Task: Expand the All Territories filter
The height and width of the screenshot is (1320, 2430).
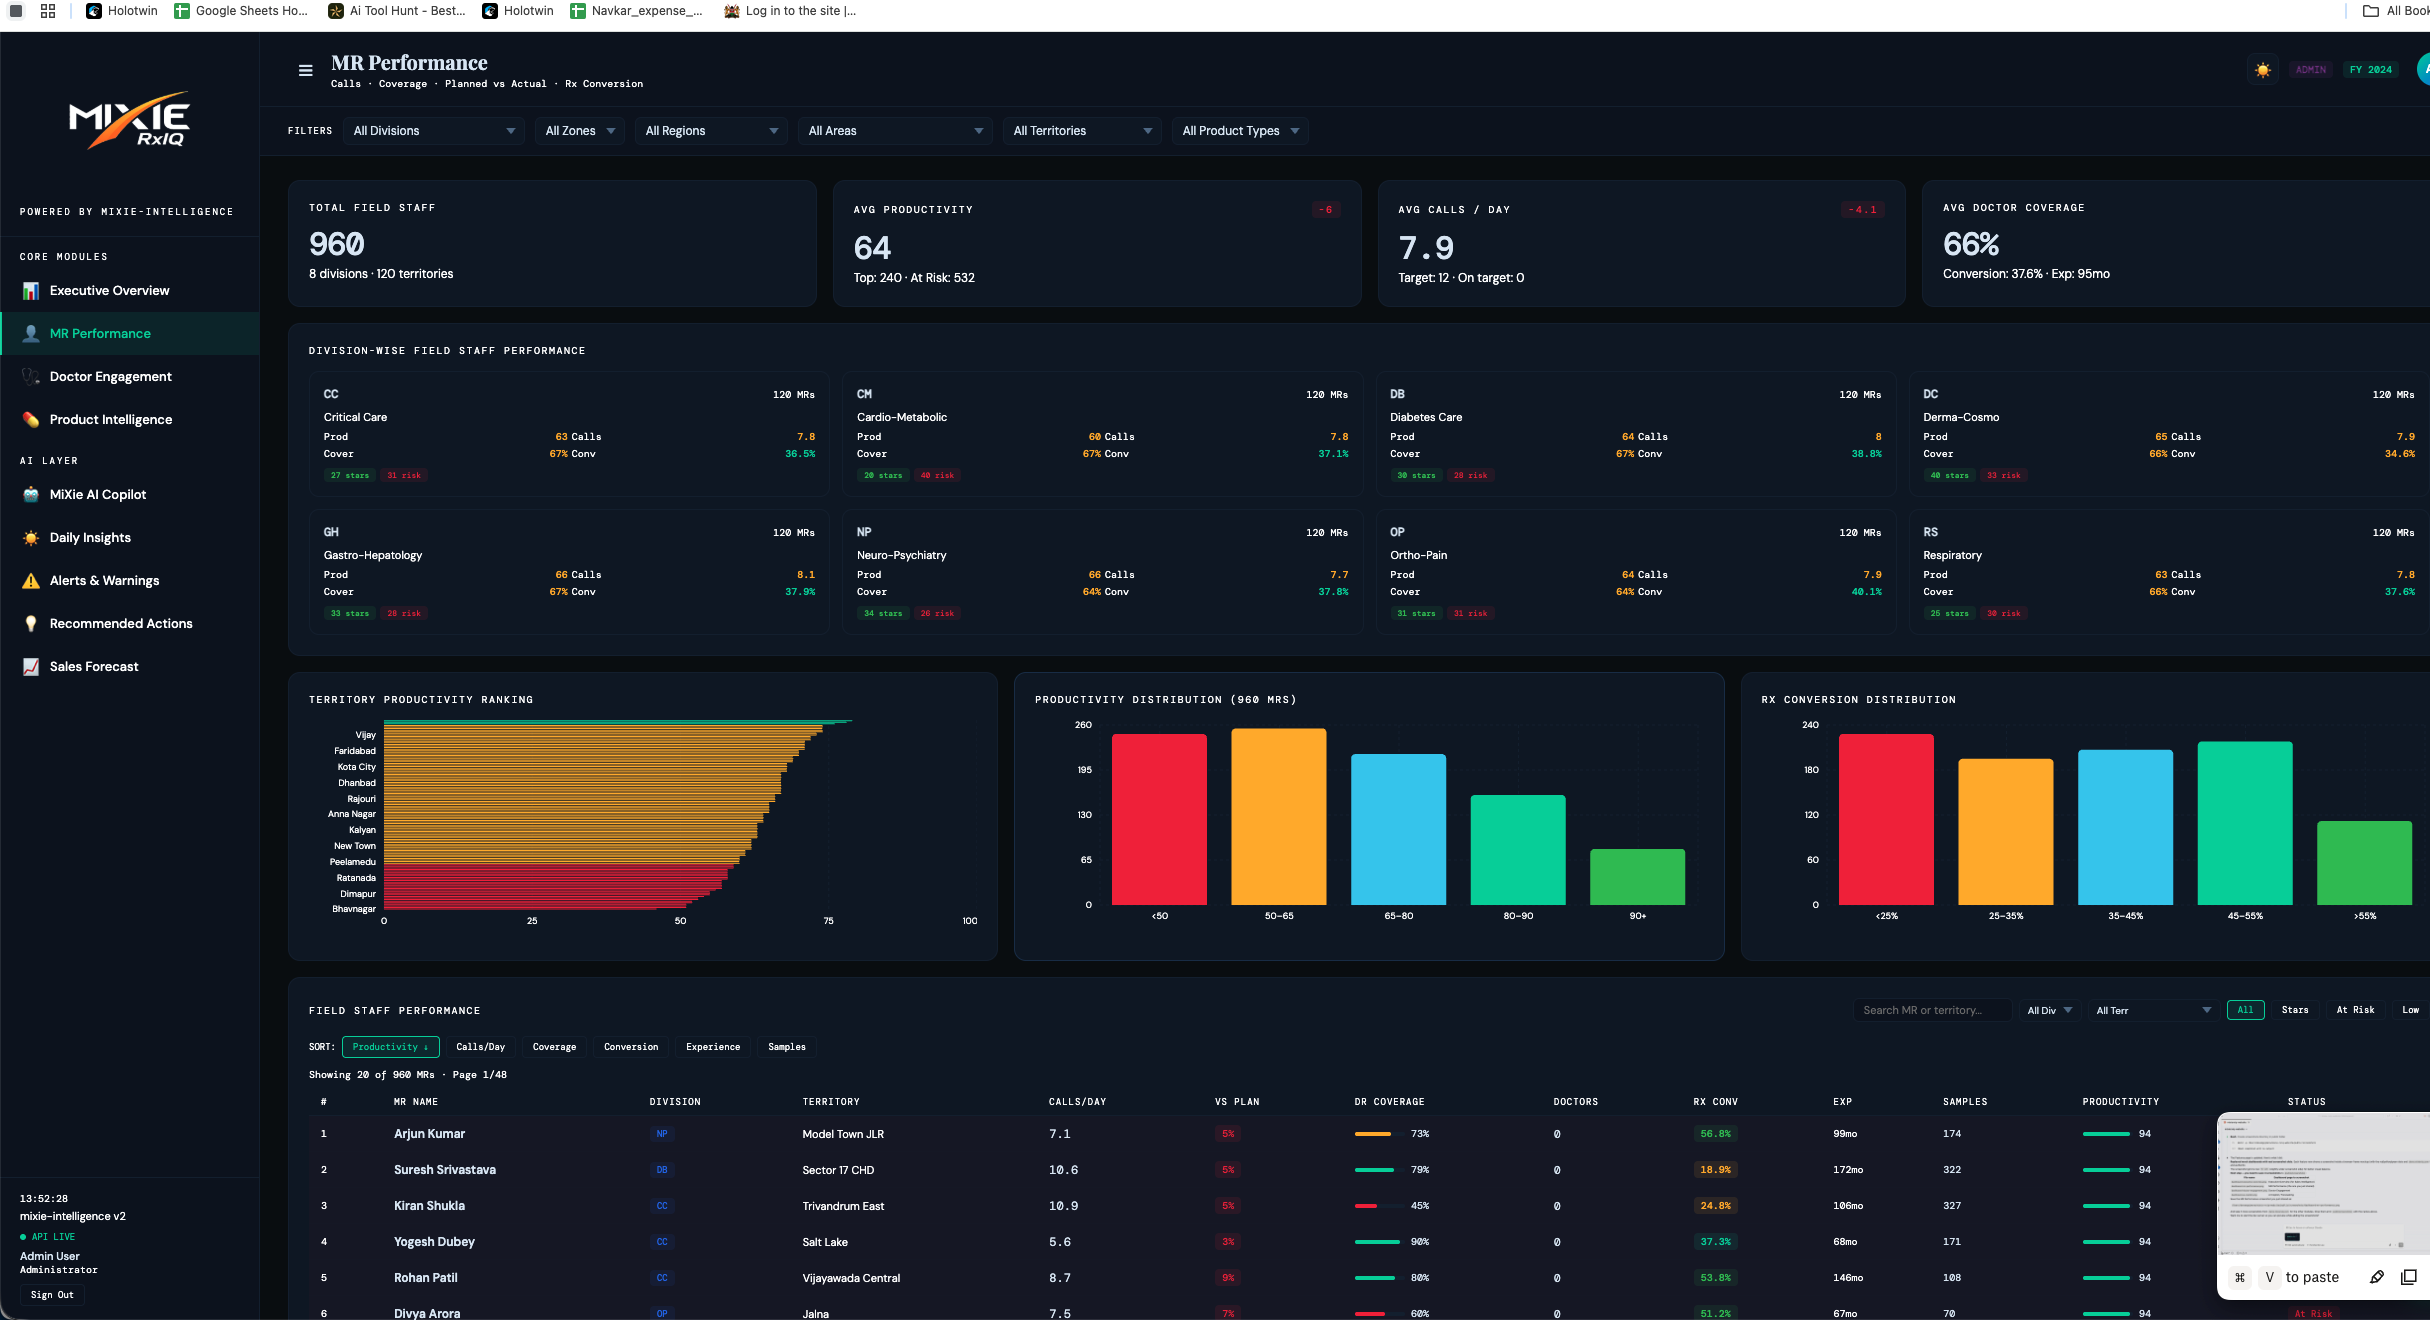Action: point(1082,130)
